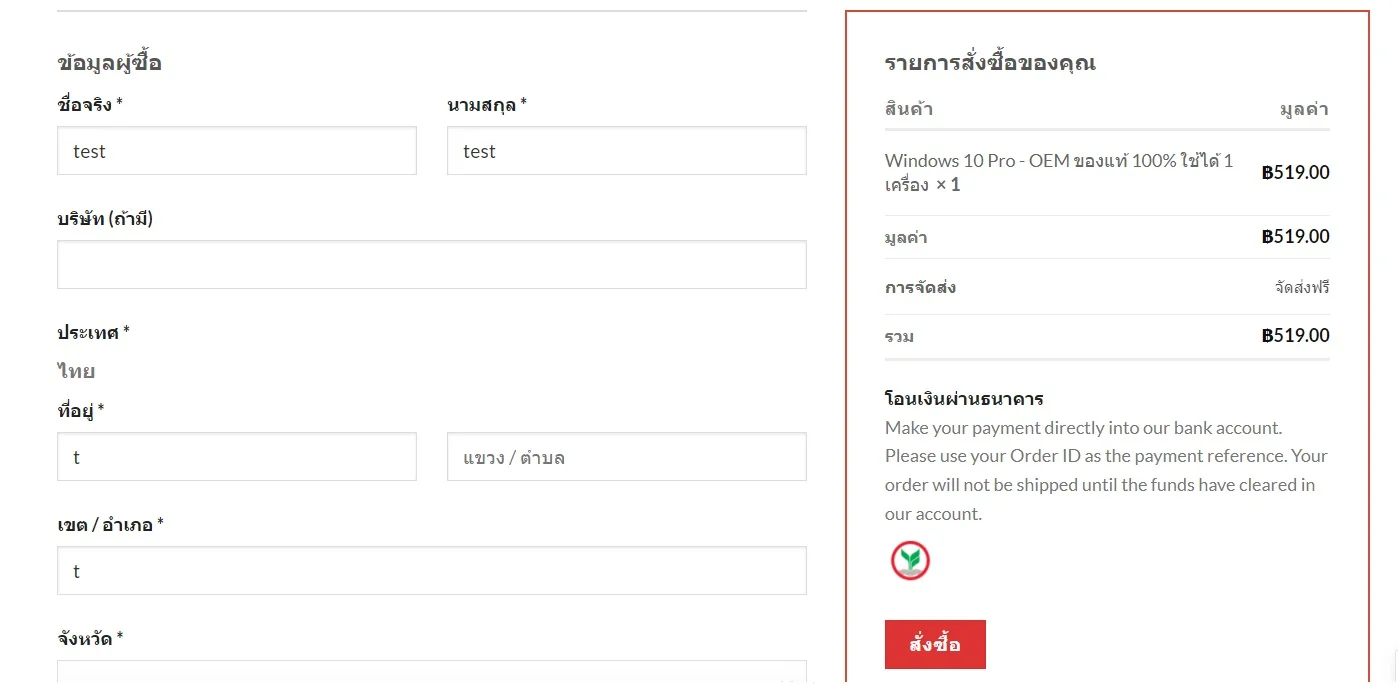The height and width of the screenshot is (684, 1398).
Task: Click the ชื่อจริง * label
Action: [x=90, y=104]
